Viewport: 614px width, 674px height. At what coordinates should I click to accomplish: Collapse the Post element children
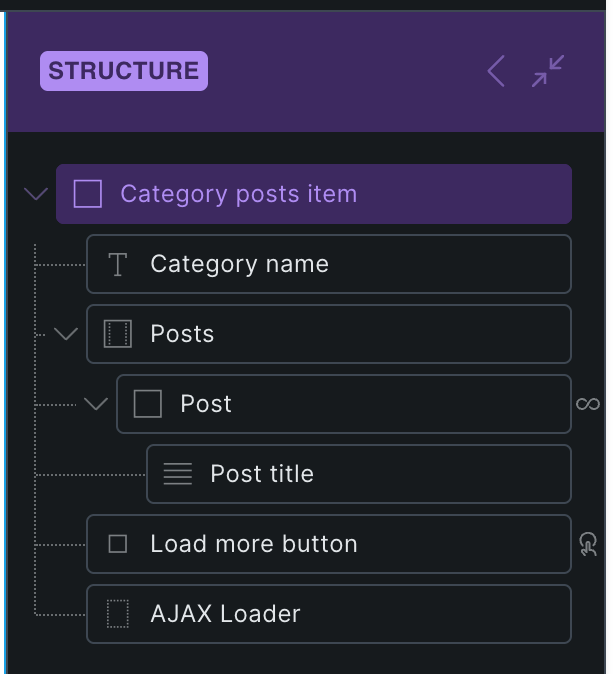pos(96,404)
